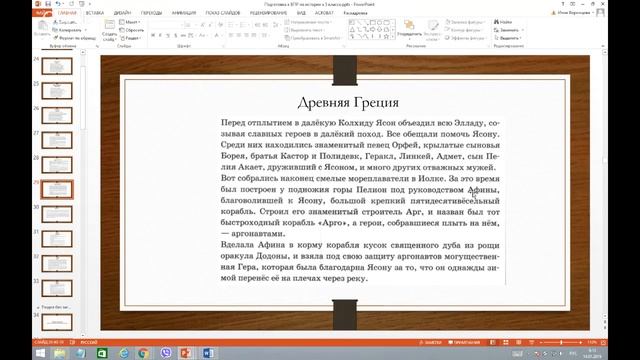Open the Вид ribbon tab
The height and width of the screenshot is (360, 640).
(x=301, y=13)
